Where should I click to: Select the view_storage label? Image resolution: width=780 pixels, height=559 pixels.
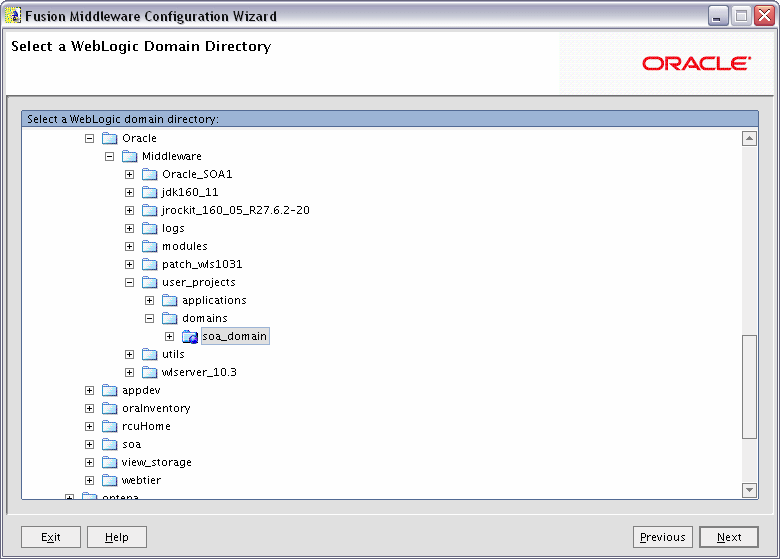pyautogui.click(x=157, y=463)
